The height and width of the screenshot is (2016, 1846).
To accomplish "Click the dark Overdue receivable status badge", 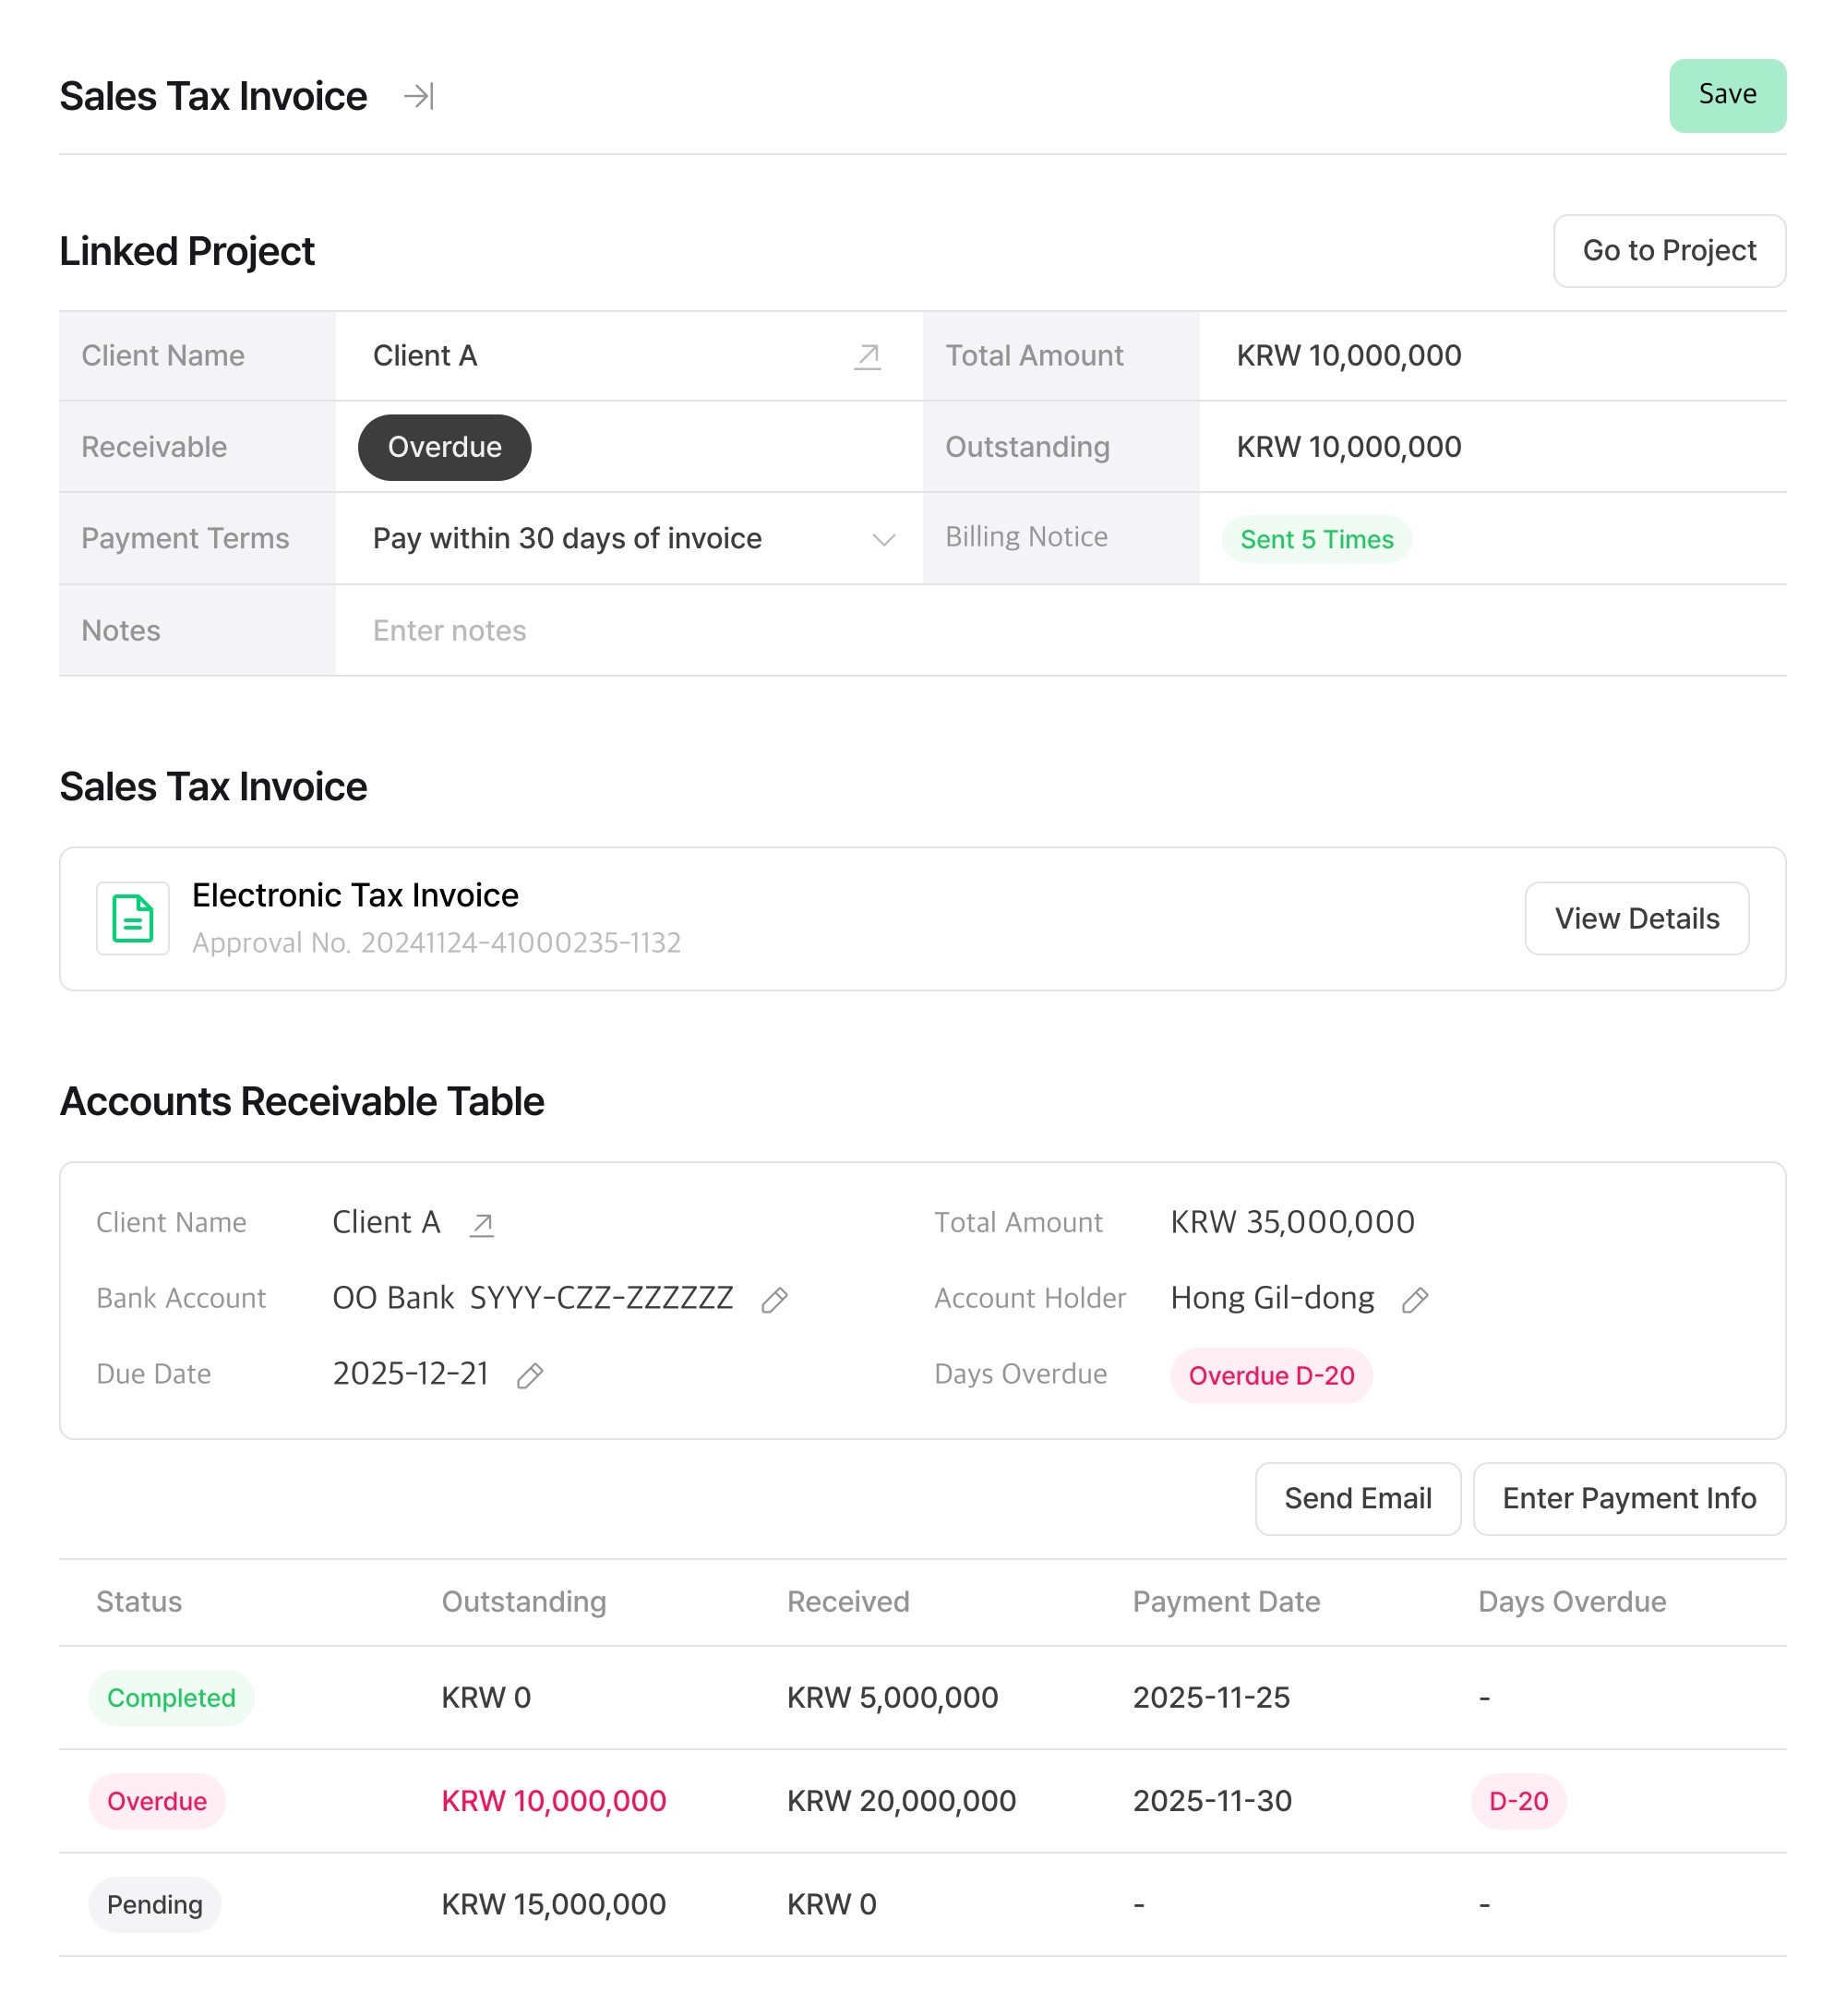I will [444, 447].
